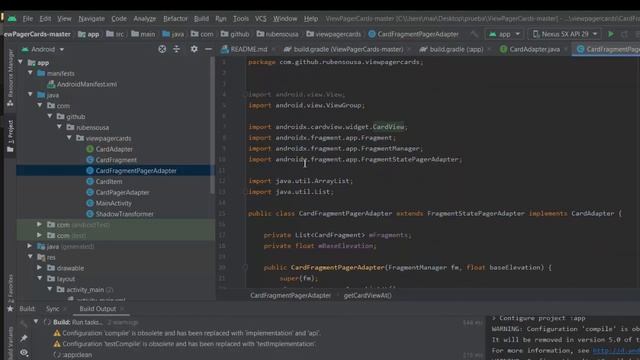Select the 'compile' is obsolete warning
640x360 pixels.
(187, 333)
